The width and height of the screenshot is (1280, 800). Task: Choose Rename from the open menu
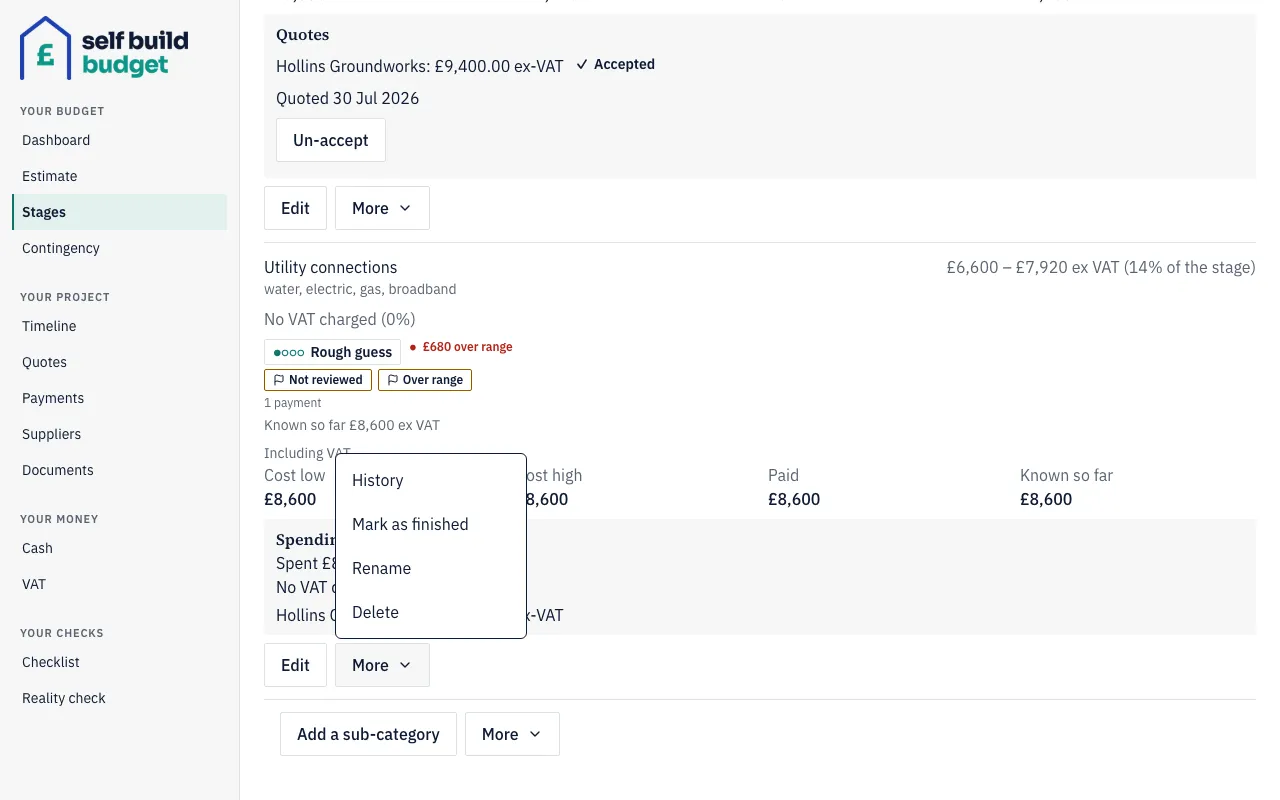coord(431,568)
